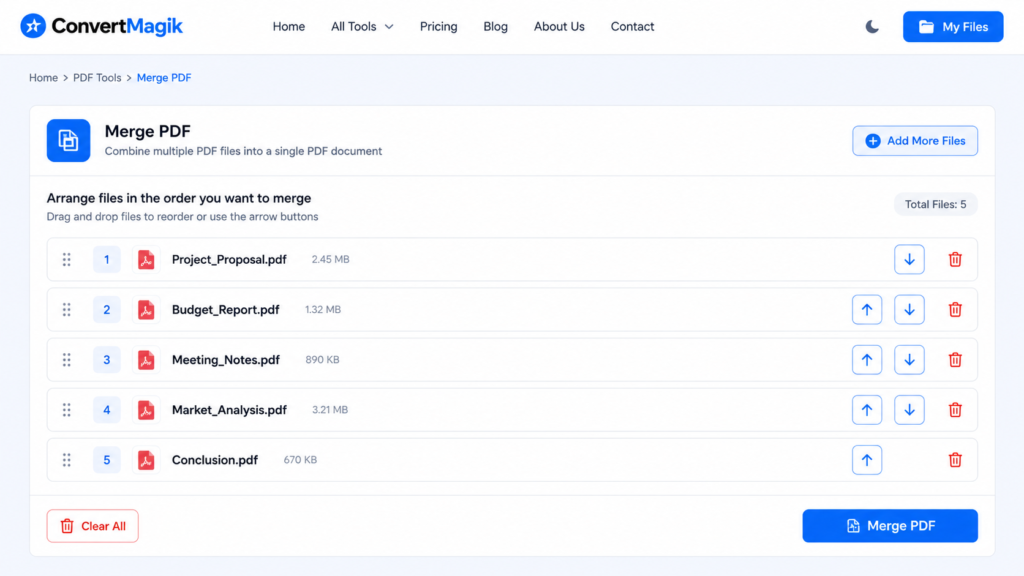
Task: Click the 1.32 MB file size
Action: (323, 310)
